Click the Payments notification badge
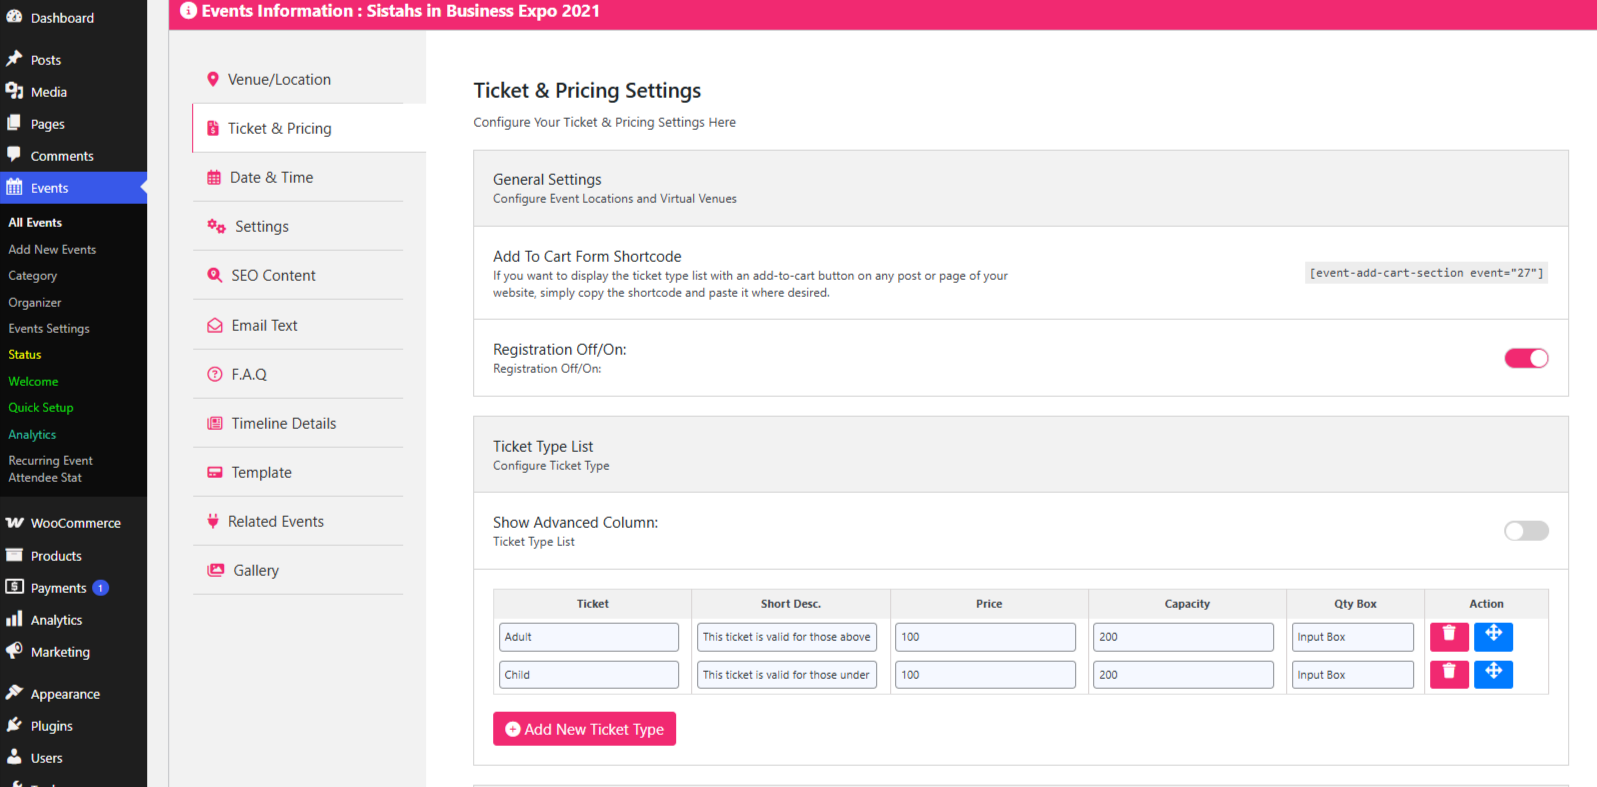The height and width of the screenshot is (787, 1597). click(101, 588)
